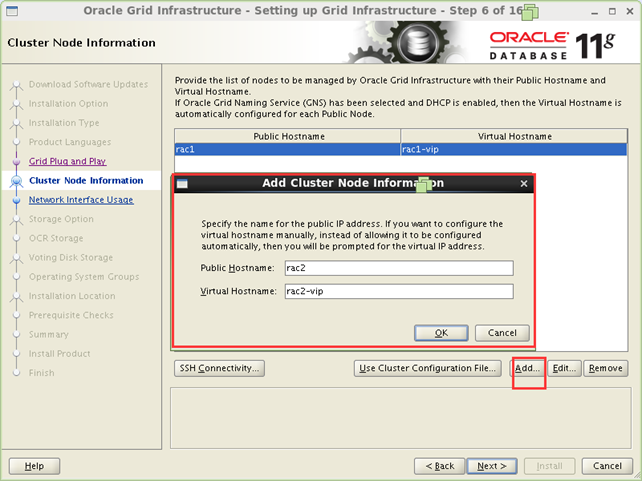Proceed with the Next button

pos(492,466)
